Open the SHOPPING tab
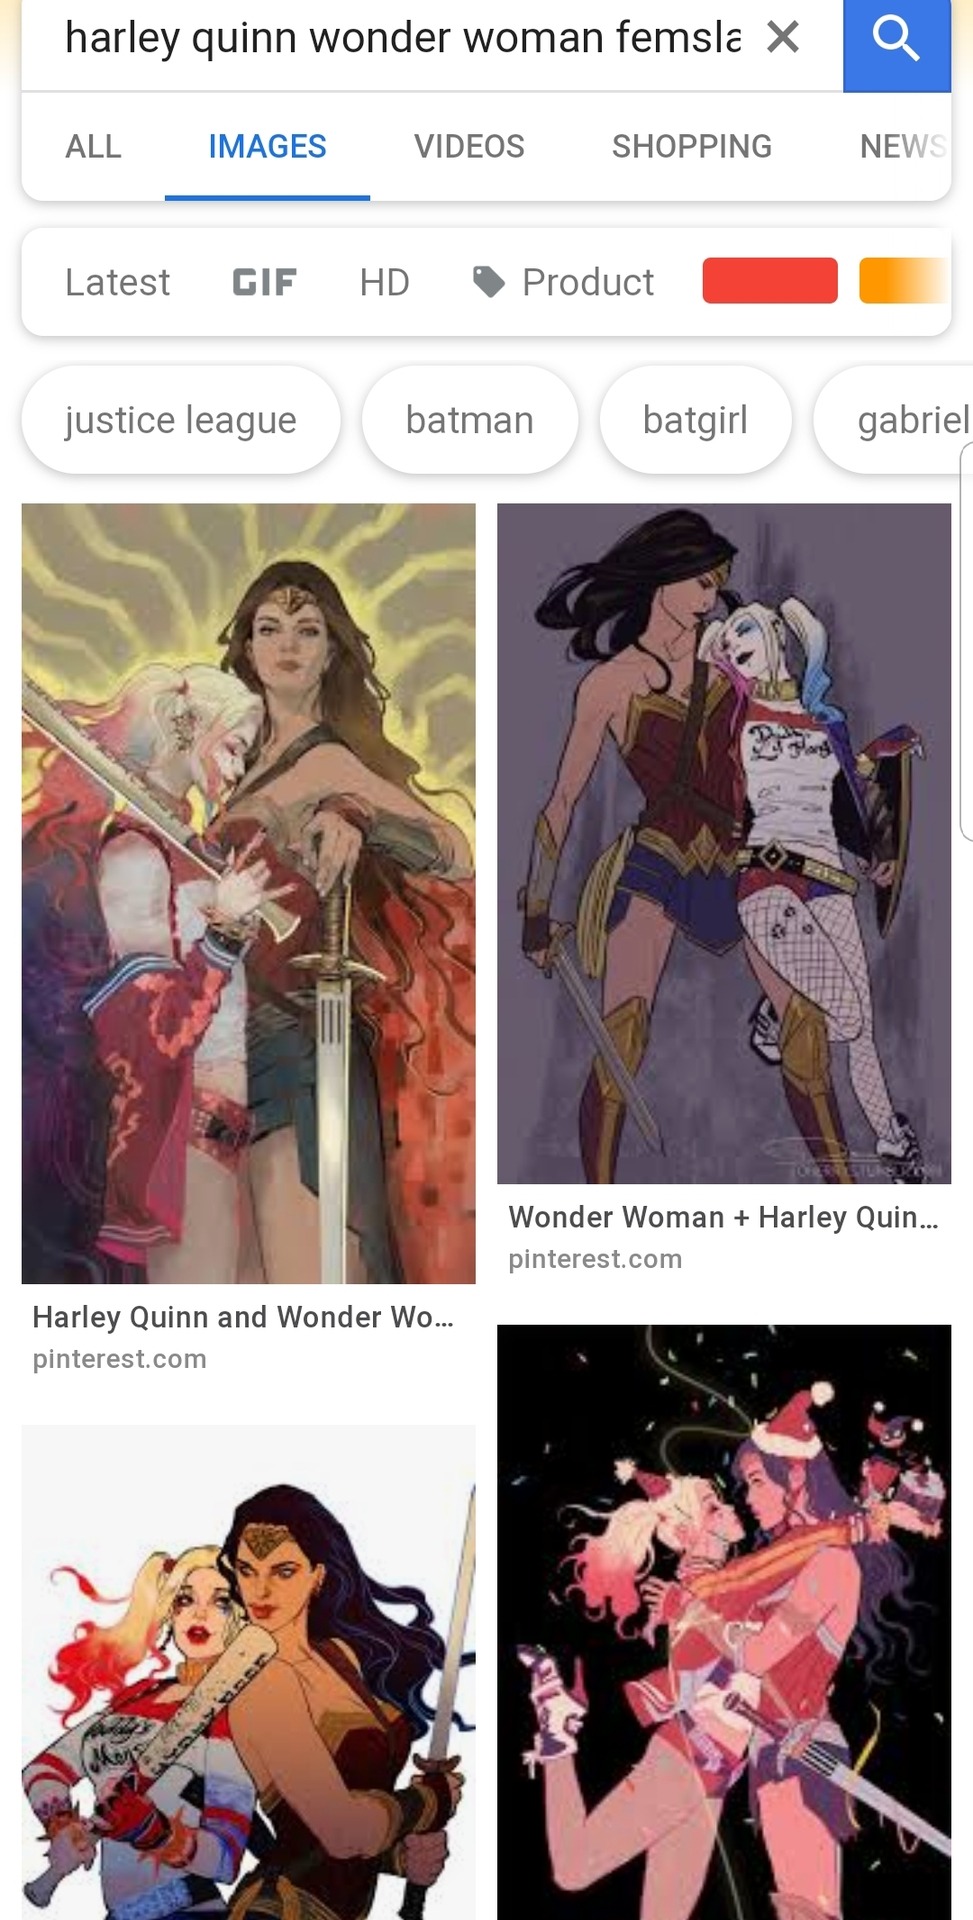This screenshot has width=973, height=1920. pyautogui.click(x=692, y=147)
